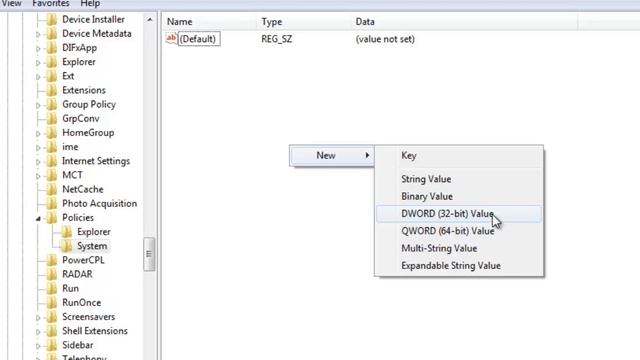Click the MCT folder icon
Image resolution: width=640 pixels, height=360 pixels.
52,175
